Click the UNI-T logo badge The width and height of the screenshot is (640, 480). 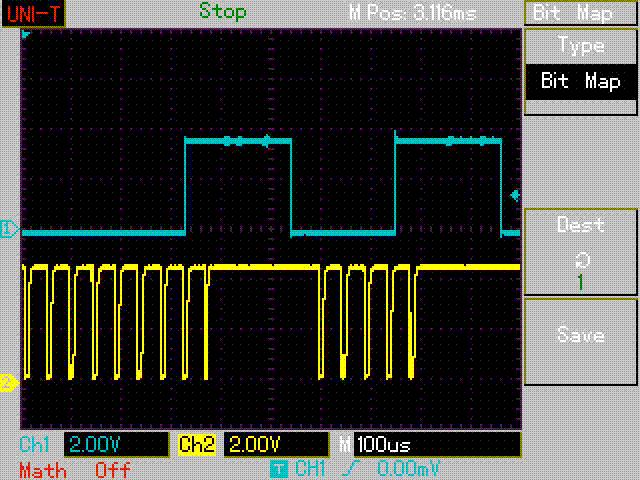tap(33, 13)
